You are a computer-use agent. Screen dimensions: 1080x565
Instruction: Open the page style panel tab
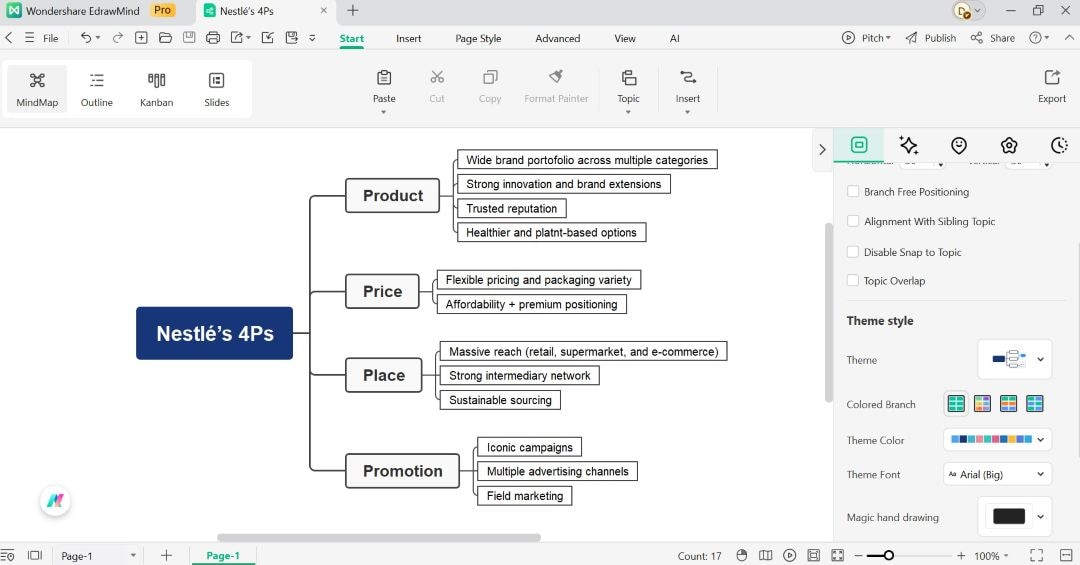859,145
